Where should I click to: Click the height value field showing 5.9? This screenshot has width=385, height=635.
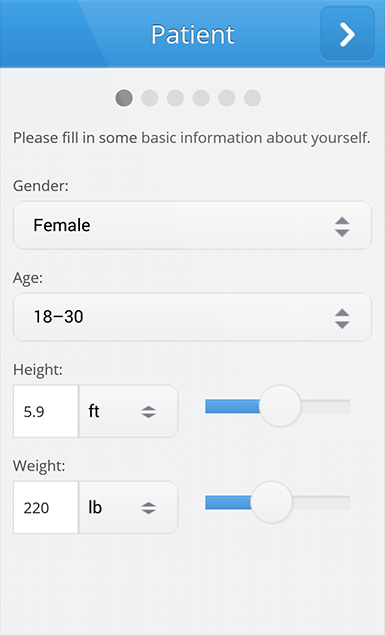click(46, 411)
